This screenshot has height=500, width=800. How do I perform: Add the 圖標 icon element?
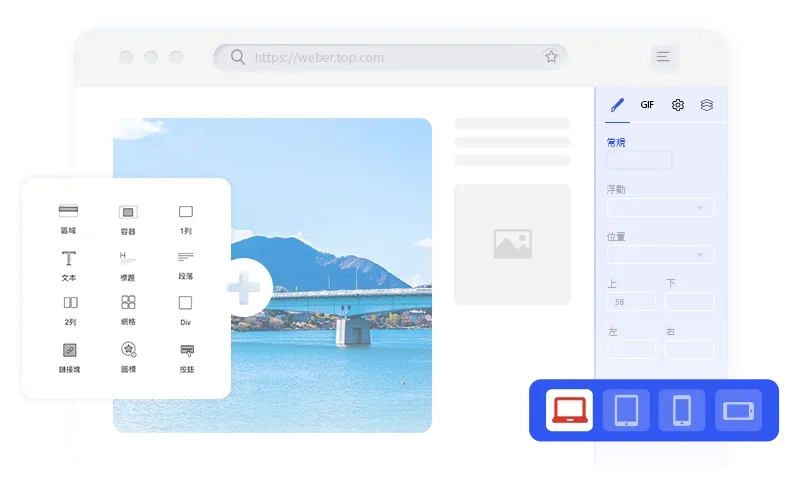(x=127, y=356)
